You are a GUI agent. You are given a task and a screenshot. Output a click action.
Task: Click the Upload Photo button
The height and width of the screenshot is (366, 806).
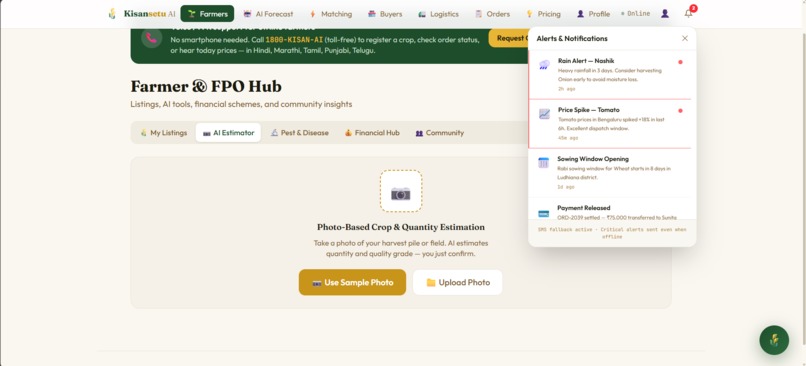tap(457, 282)
